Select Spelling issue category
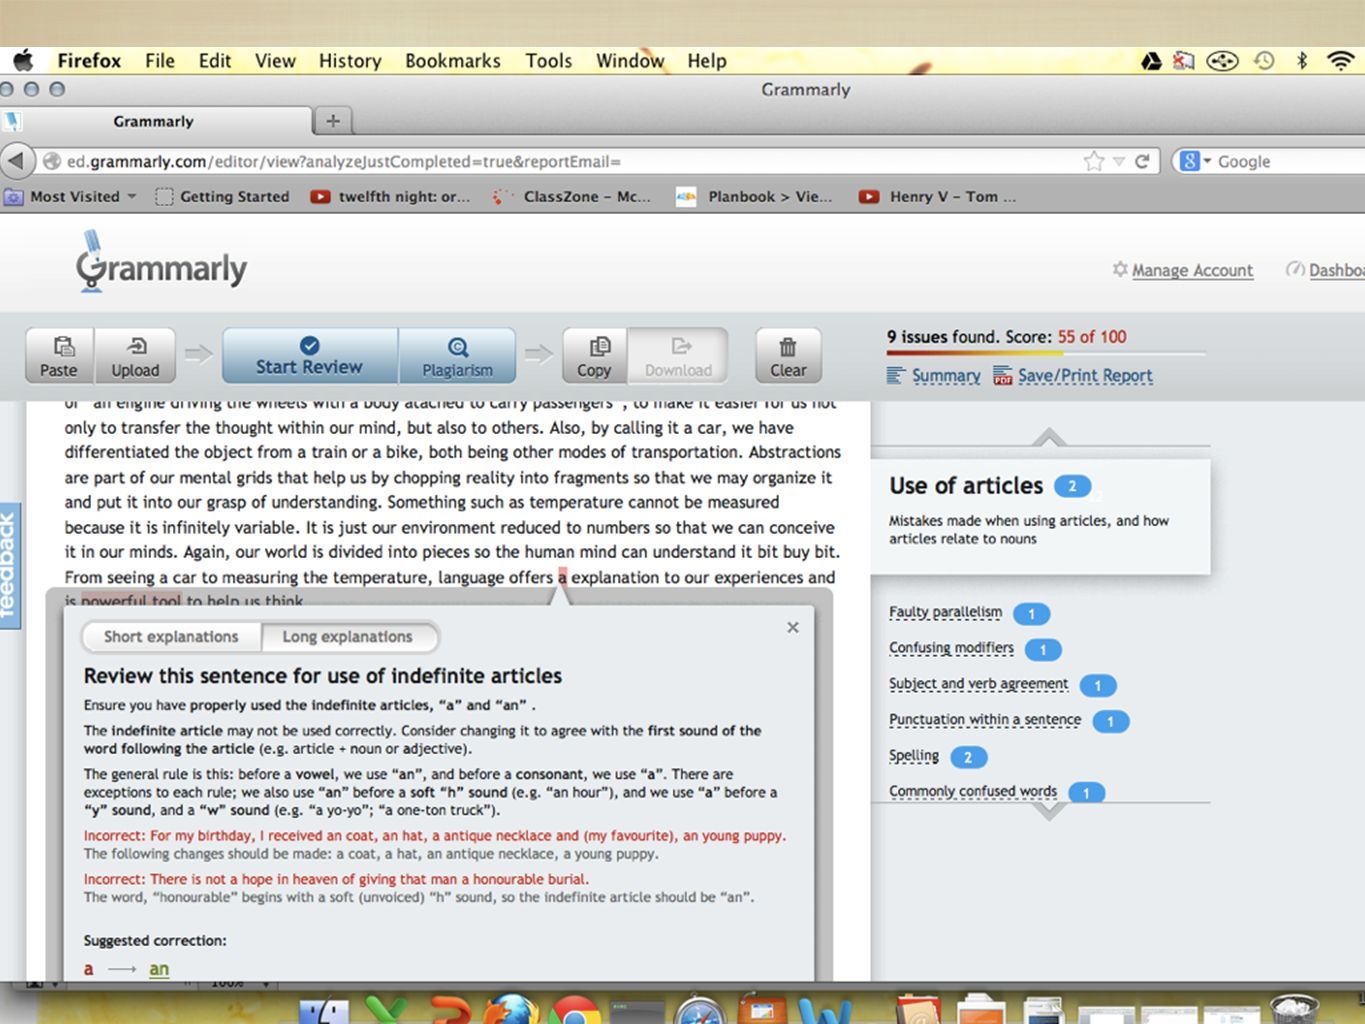 click(x=914, y=756)
